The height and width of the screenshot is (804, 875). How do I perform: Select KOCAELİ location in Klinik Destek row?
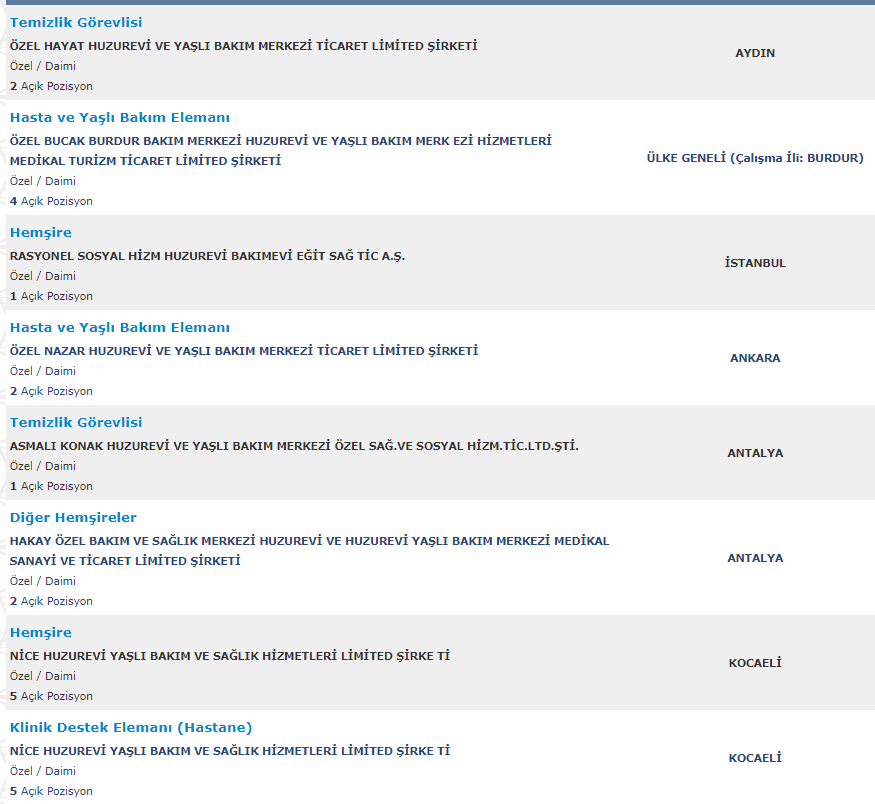(x=755, y=758)
